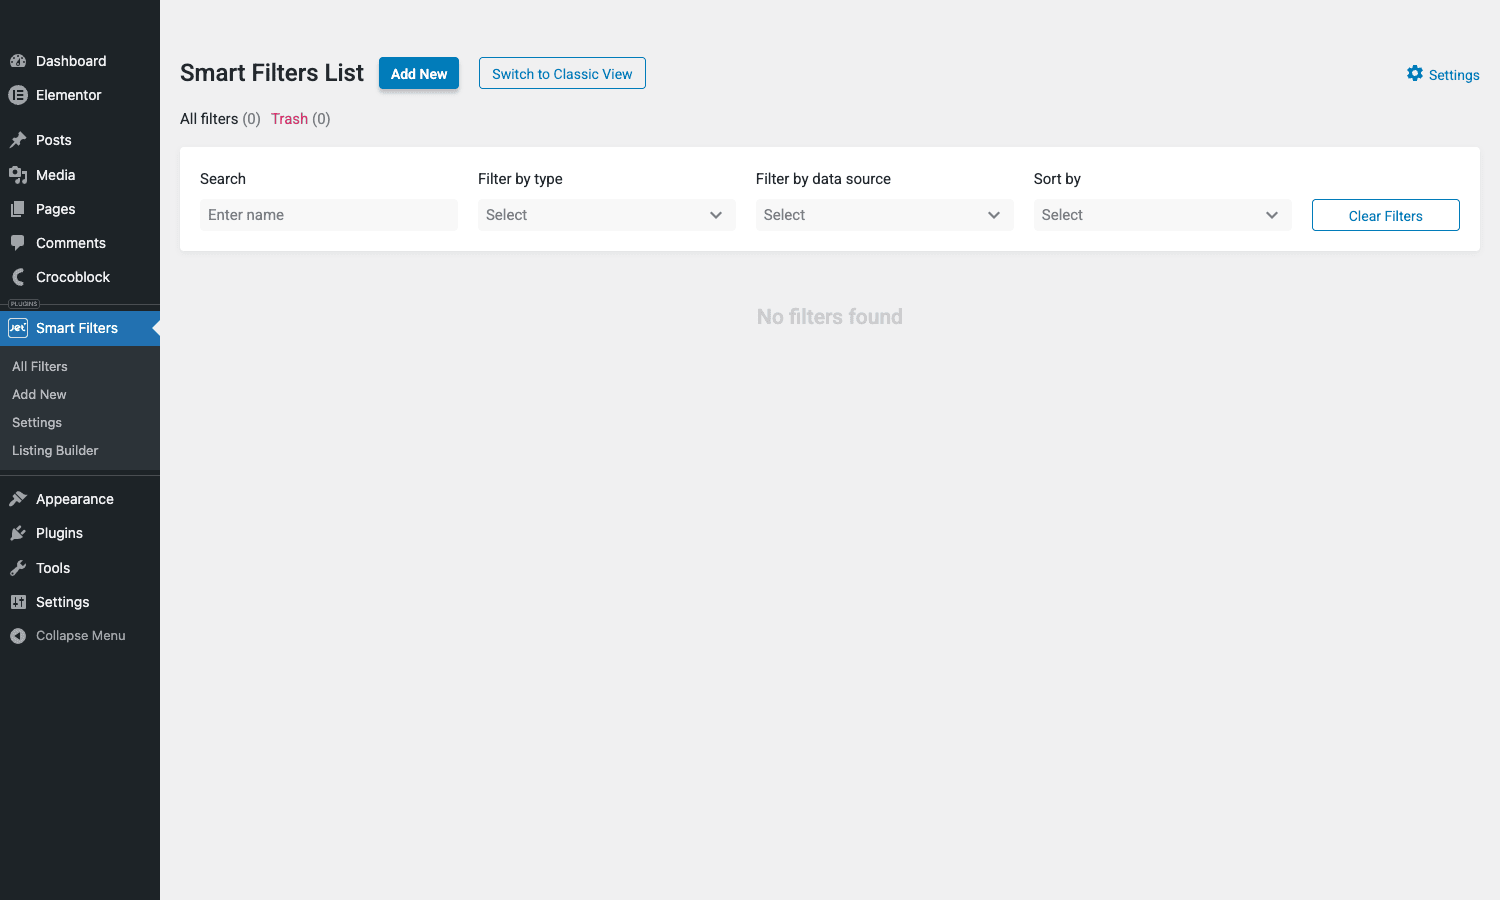Image resolution: width=1500 pixels, height=900 pixels.
Task: Open the Sort by dropdown
Action: 1163,215
